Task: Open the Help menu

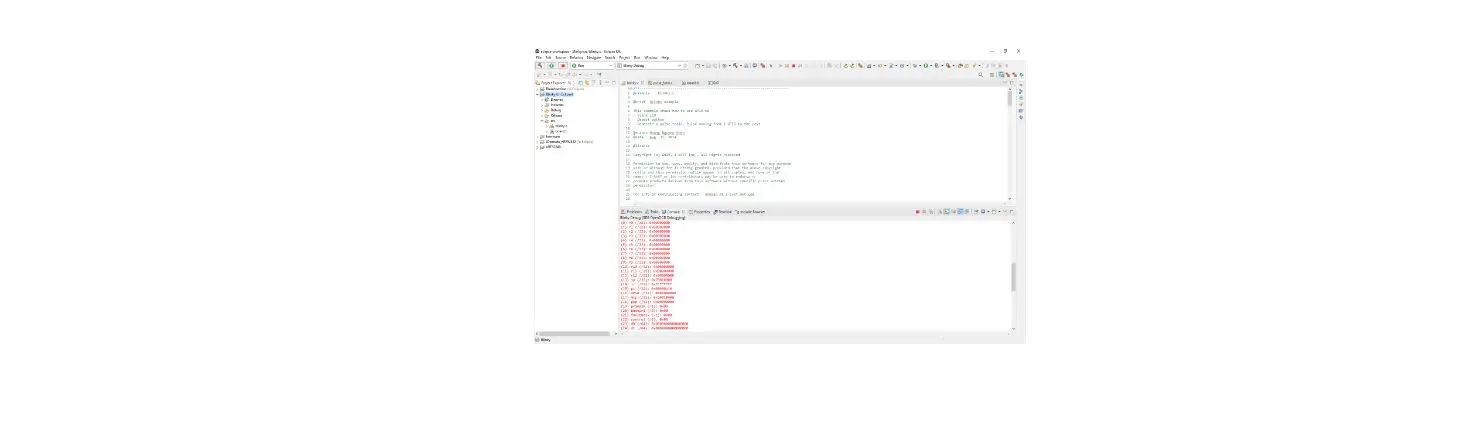Action: tap(665, 58)
